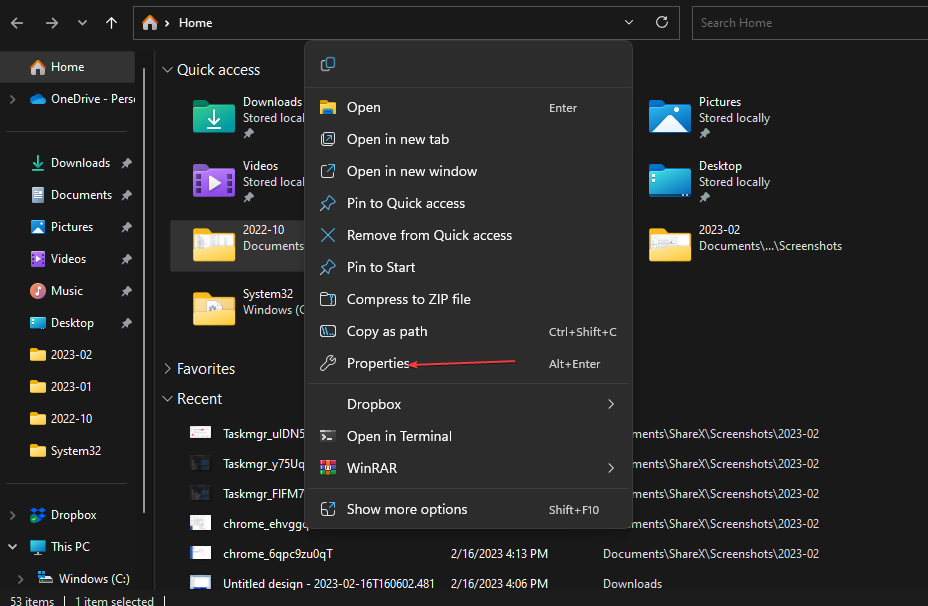Unpin Downloads using its sidebar pin icon
The image size is (928, 606).
(x=126, y=162)
